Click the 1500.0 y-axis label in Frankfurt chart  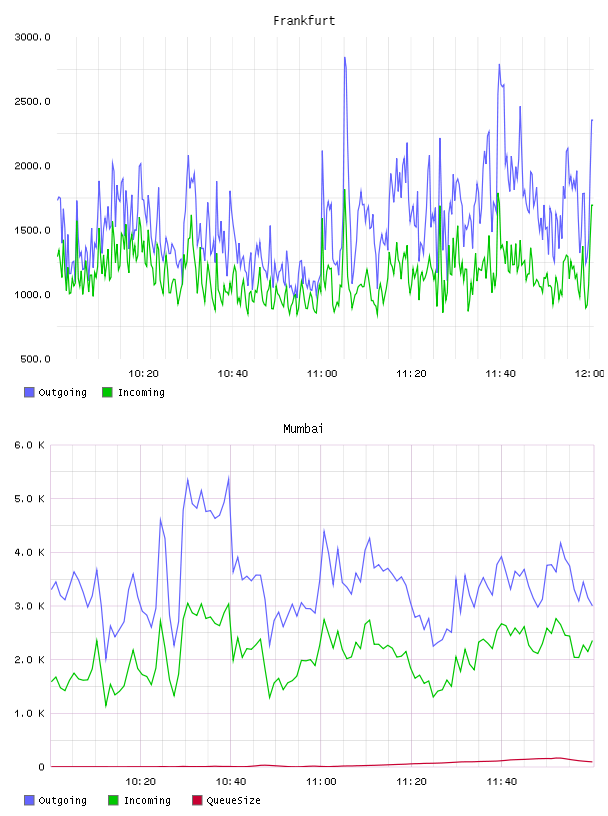pyautogui.click(x=32, y=231)
